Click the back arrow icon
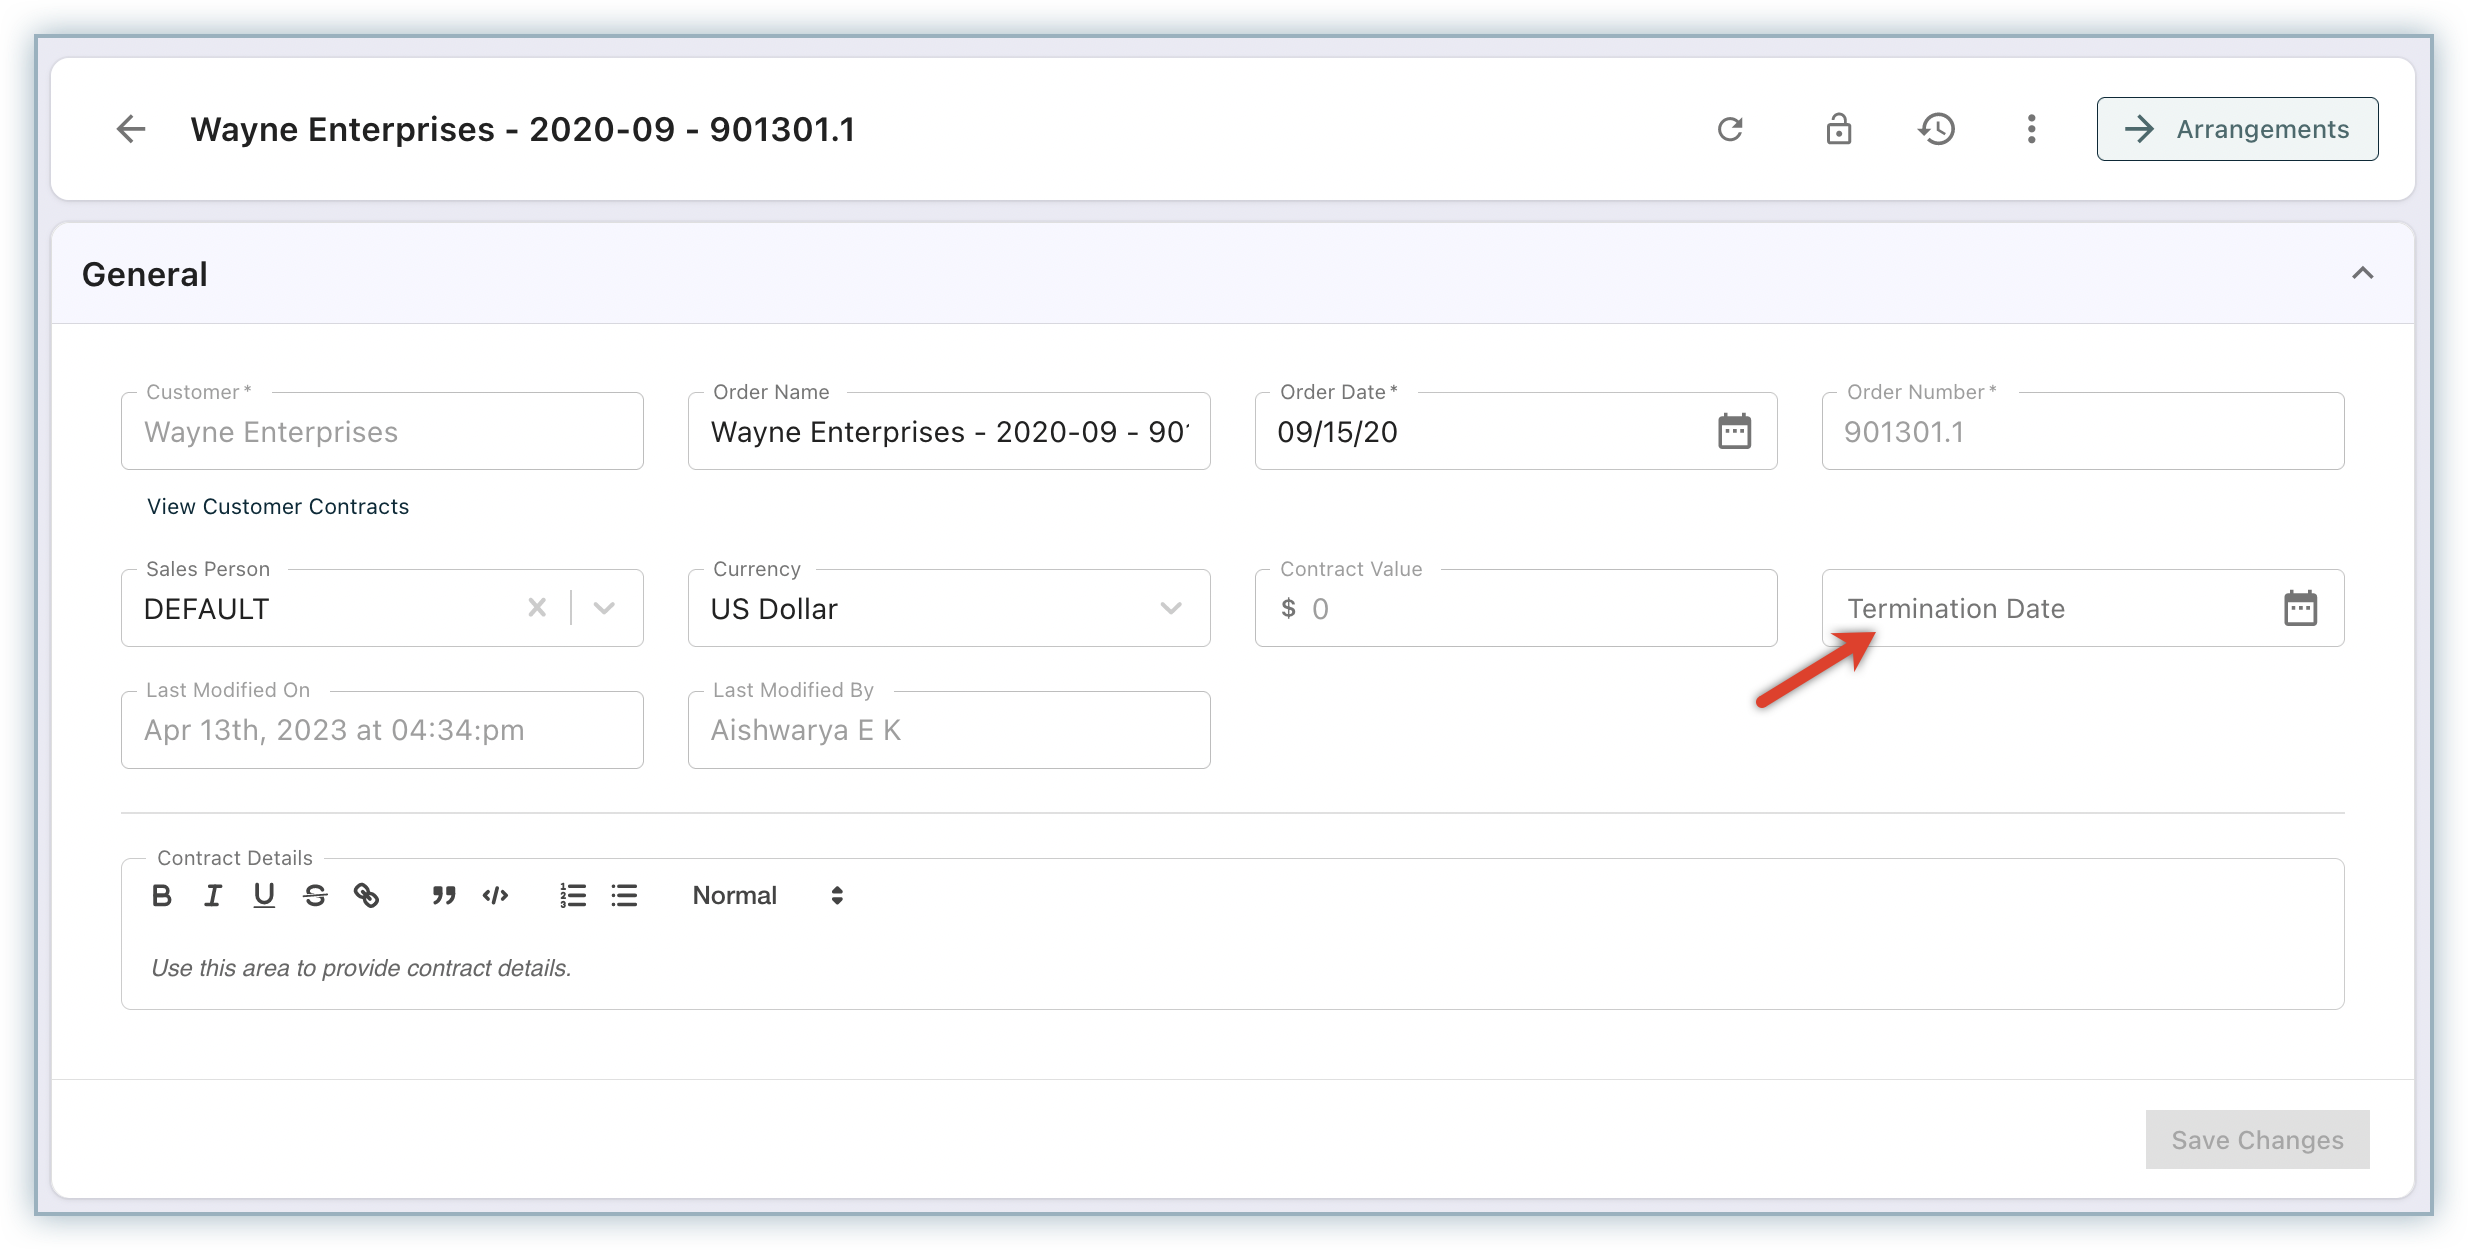The height and width of the screenshot is (1250, 2468). point(131,129)
